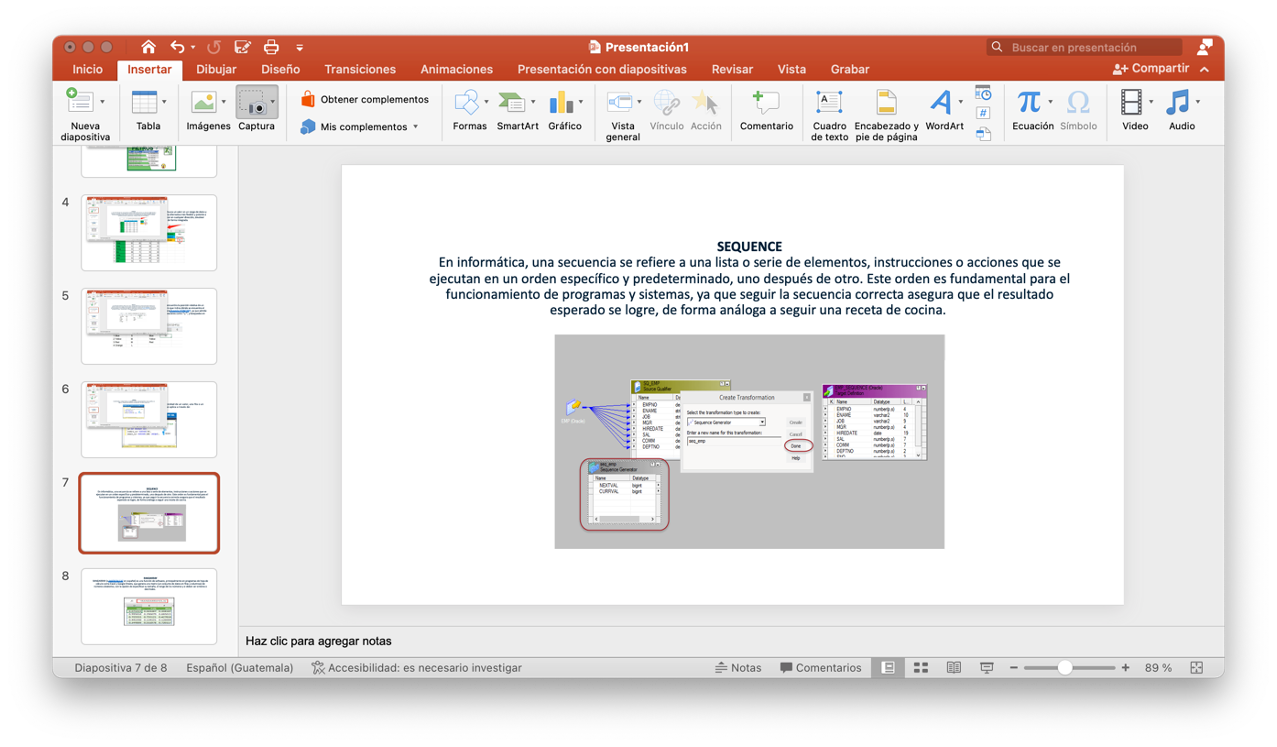
Task: Click the Home icon in title bar
Action: [148, 47]
